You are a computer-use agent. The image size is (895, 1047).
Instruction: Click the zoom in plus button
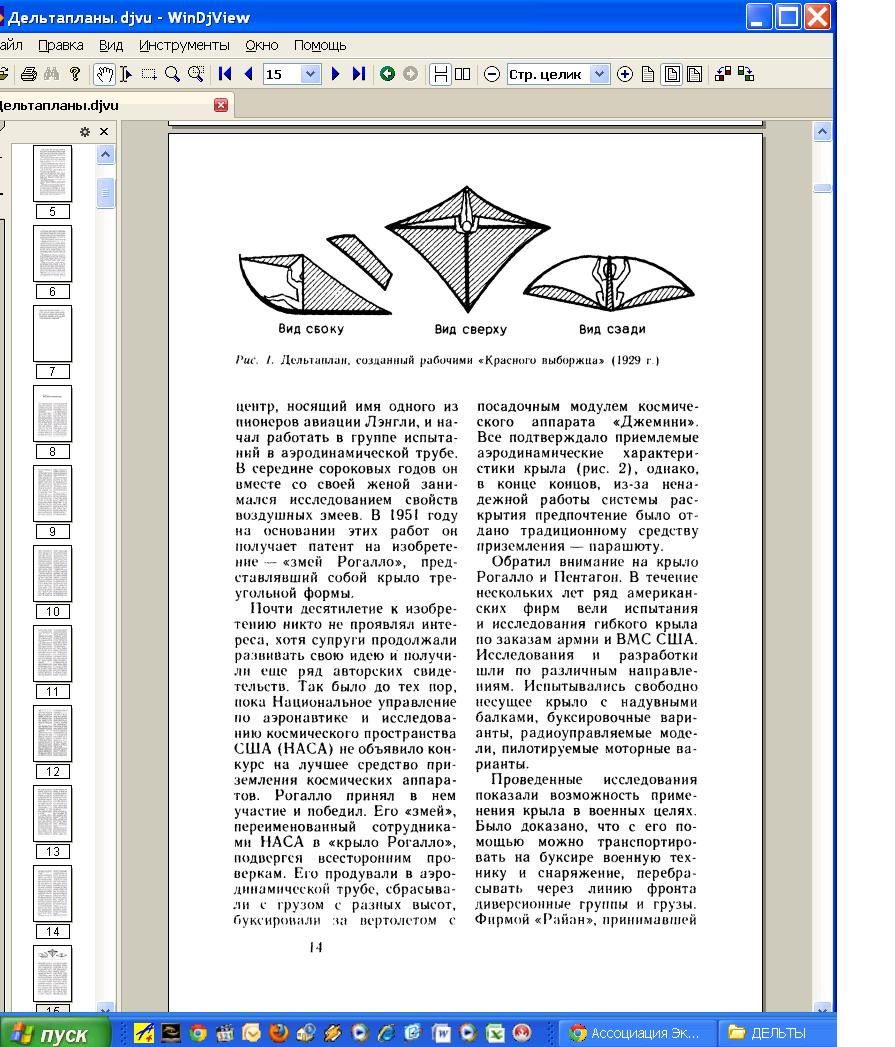[x=624, y=74]
